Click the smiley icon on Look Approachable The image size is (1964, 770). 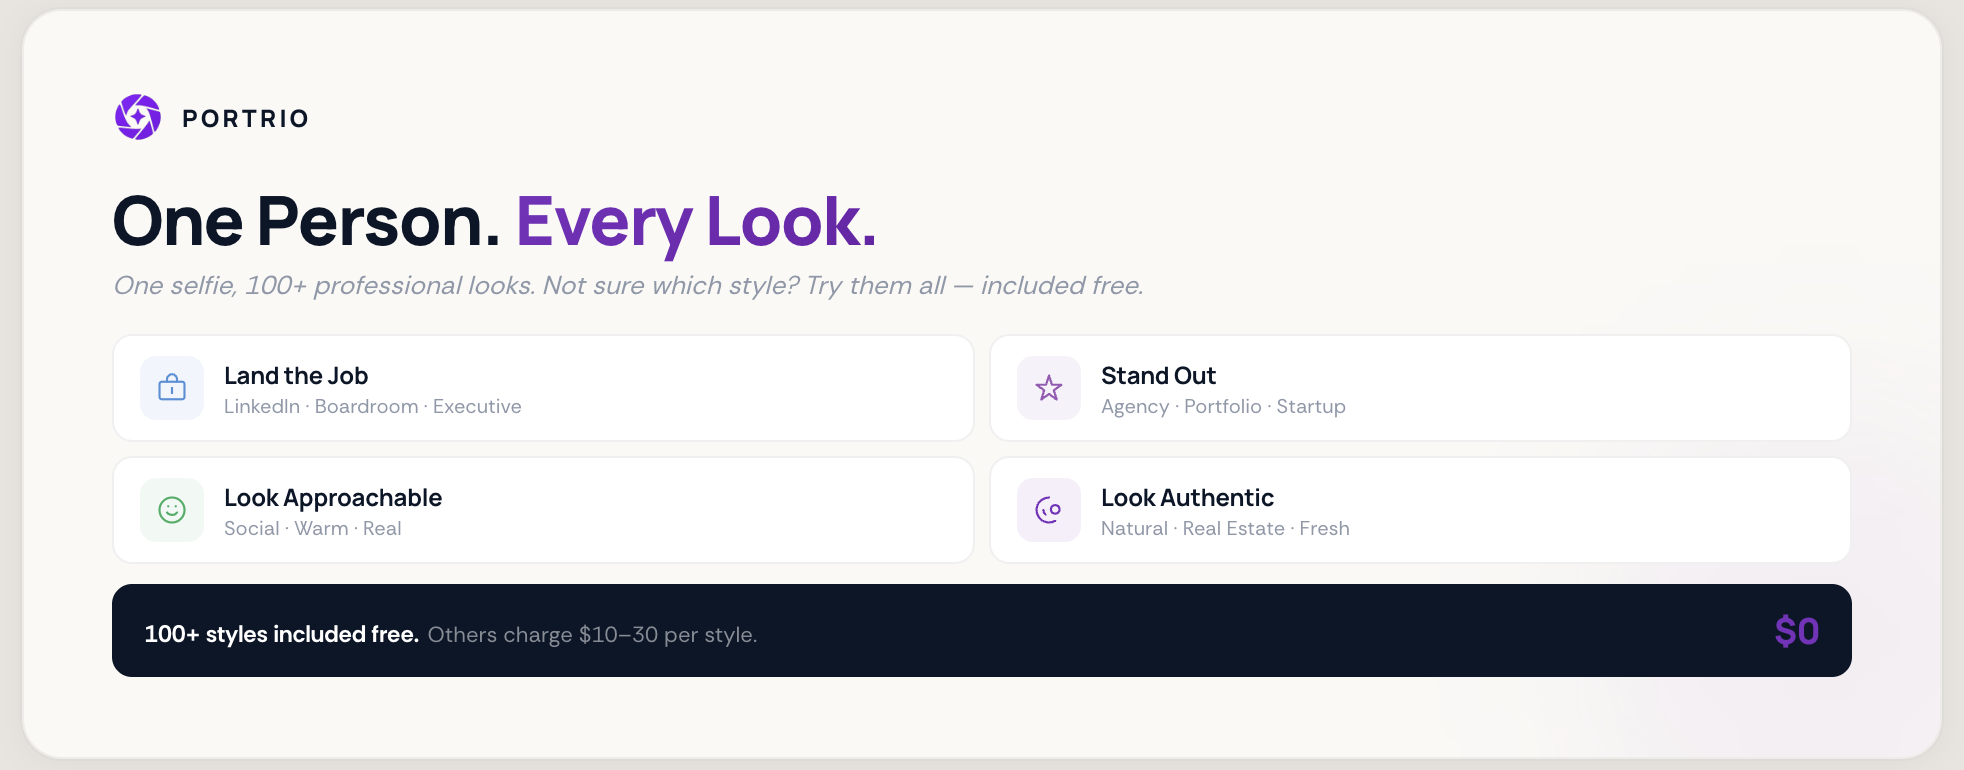172,510
